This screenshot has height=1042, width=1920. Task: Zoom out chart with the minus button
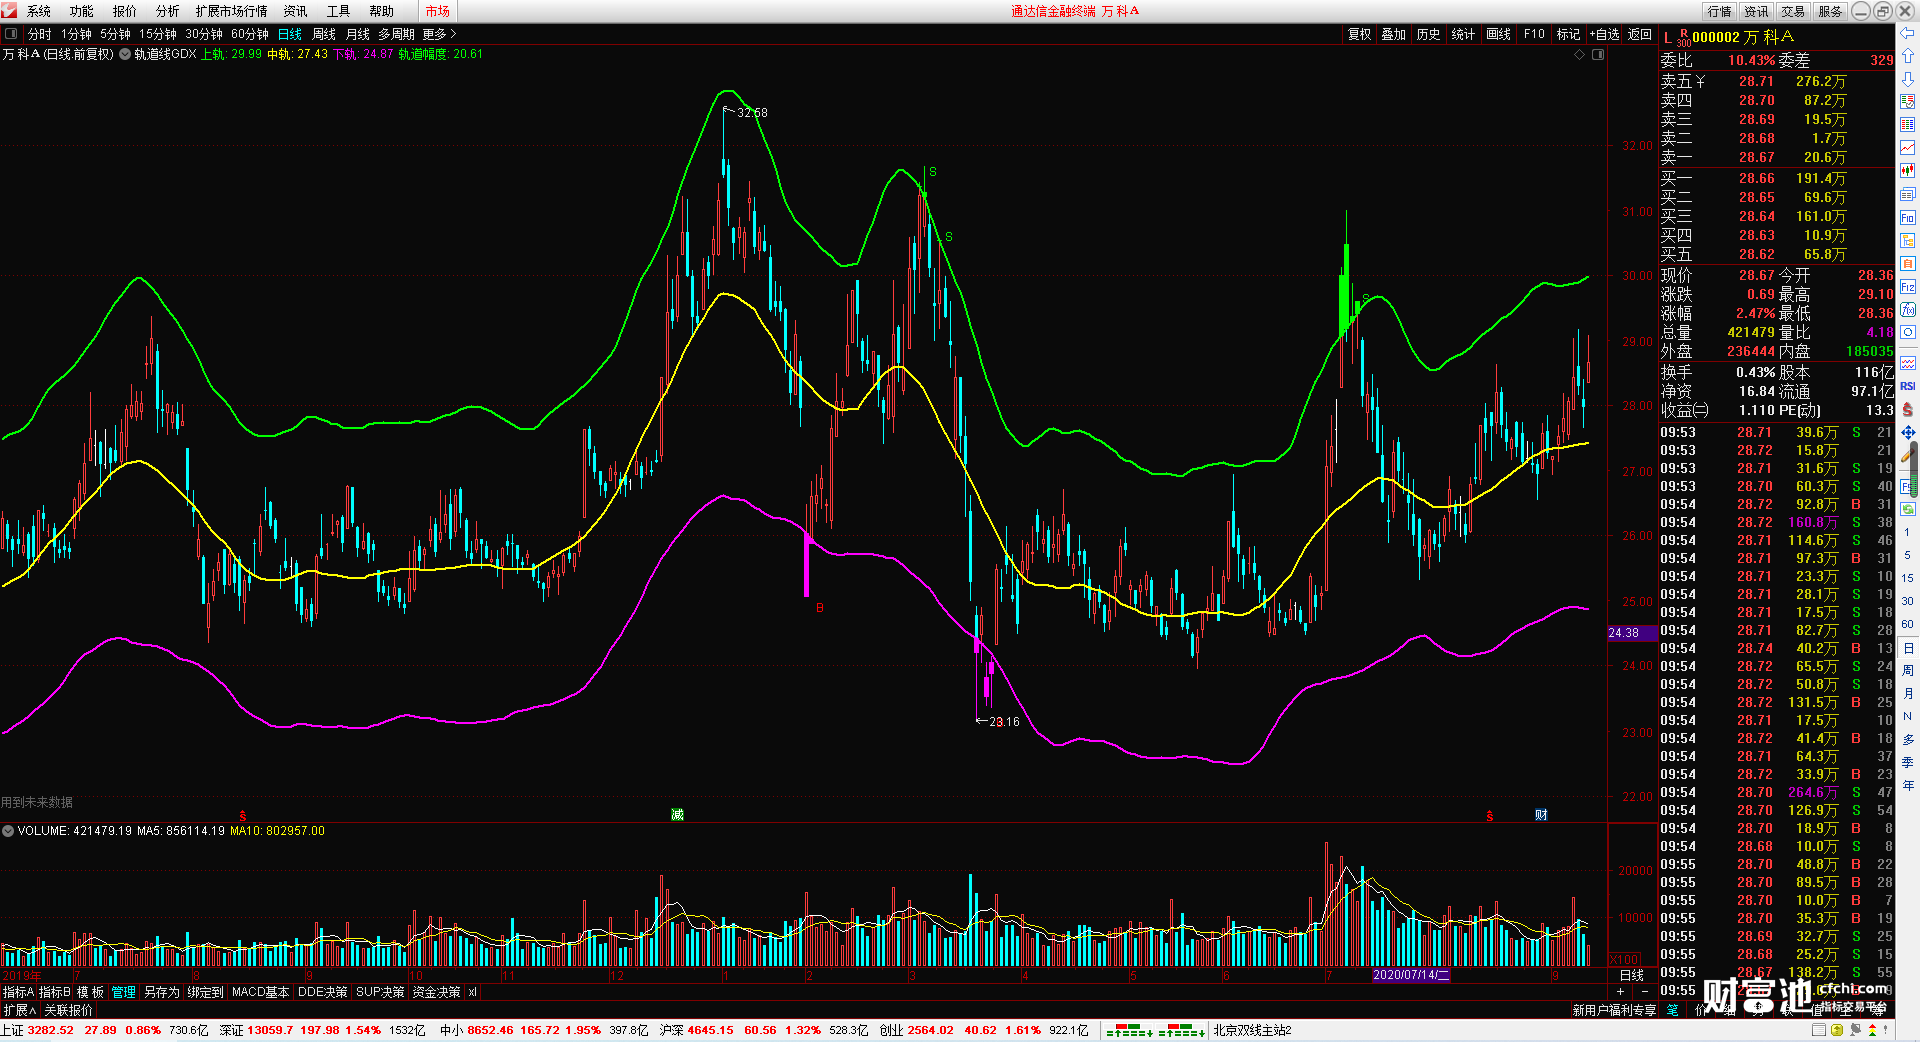point(1645,992)
